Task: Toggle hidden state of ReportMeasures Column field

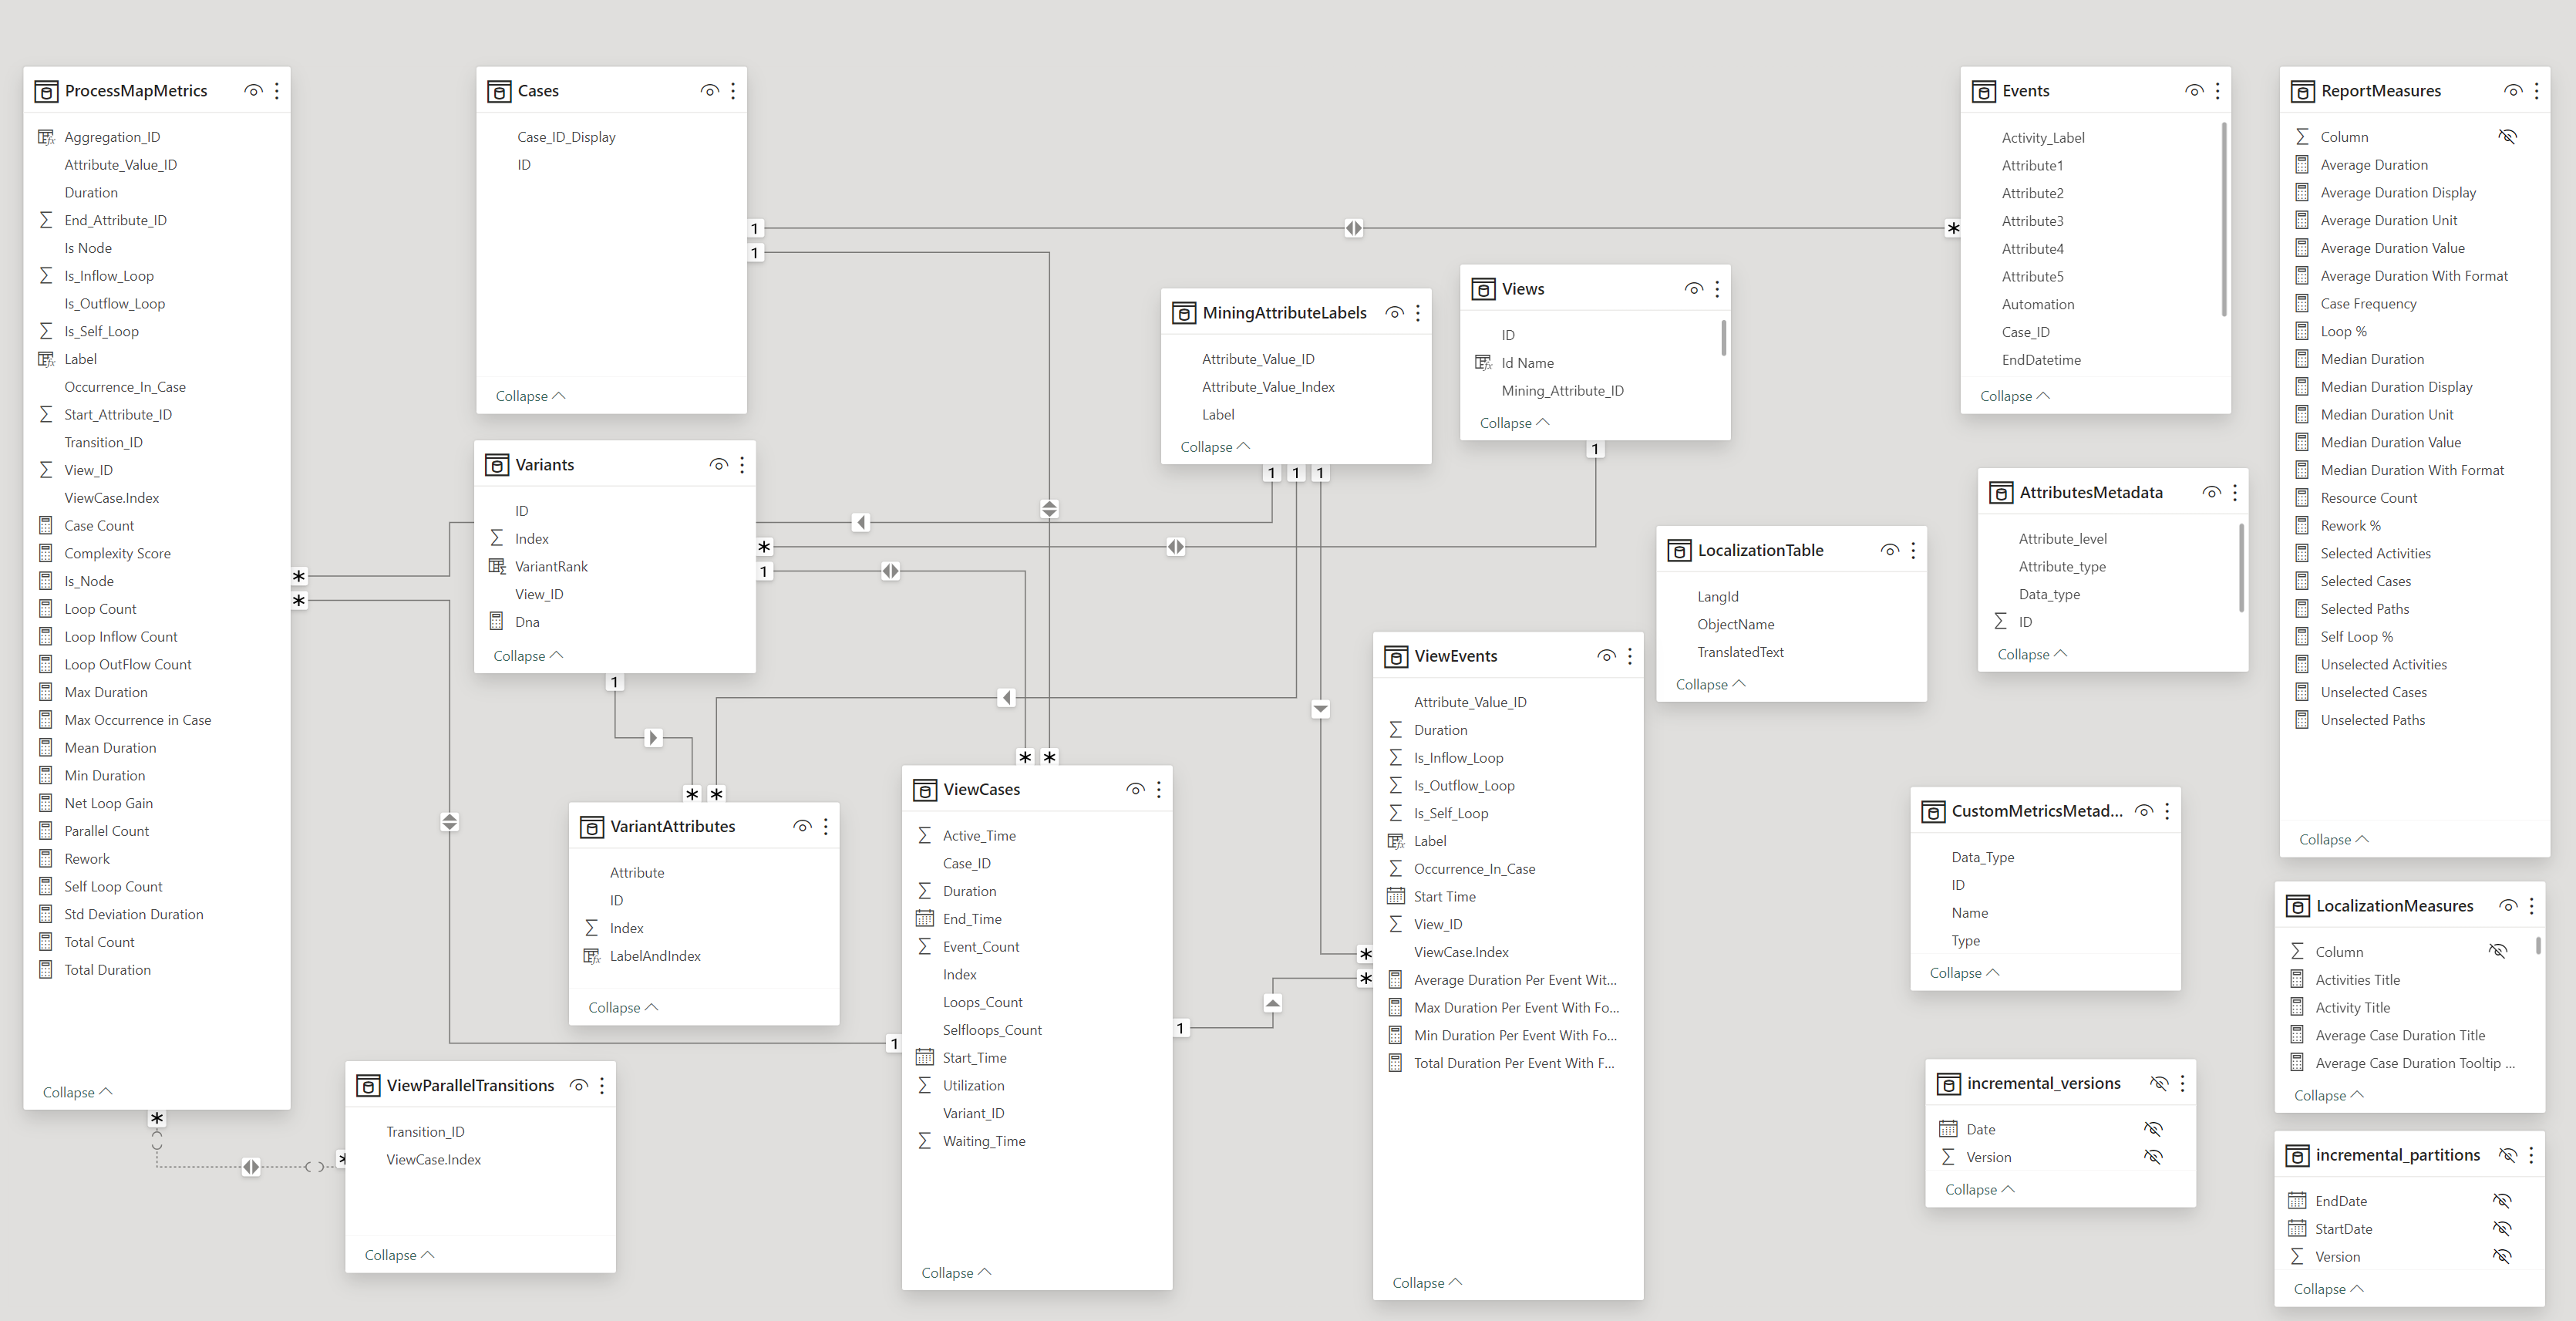Action: coord(2507,137)
